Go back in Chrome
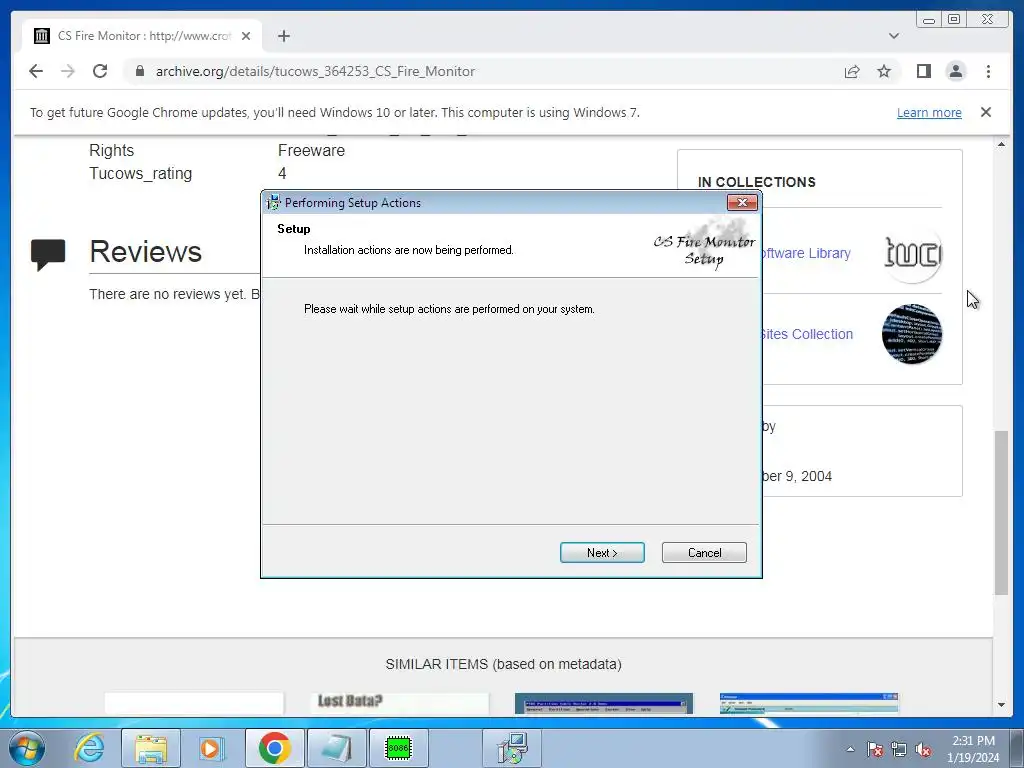 tap(36, 71)
